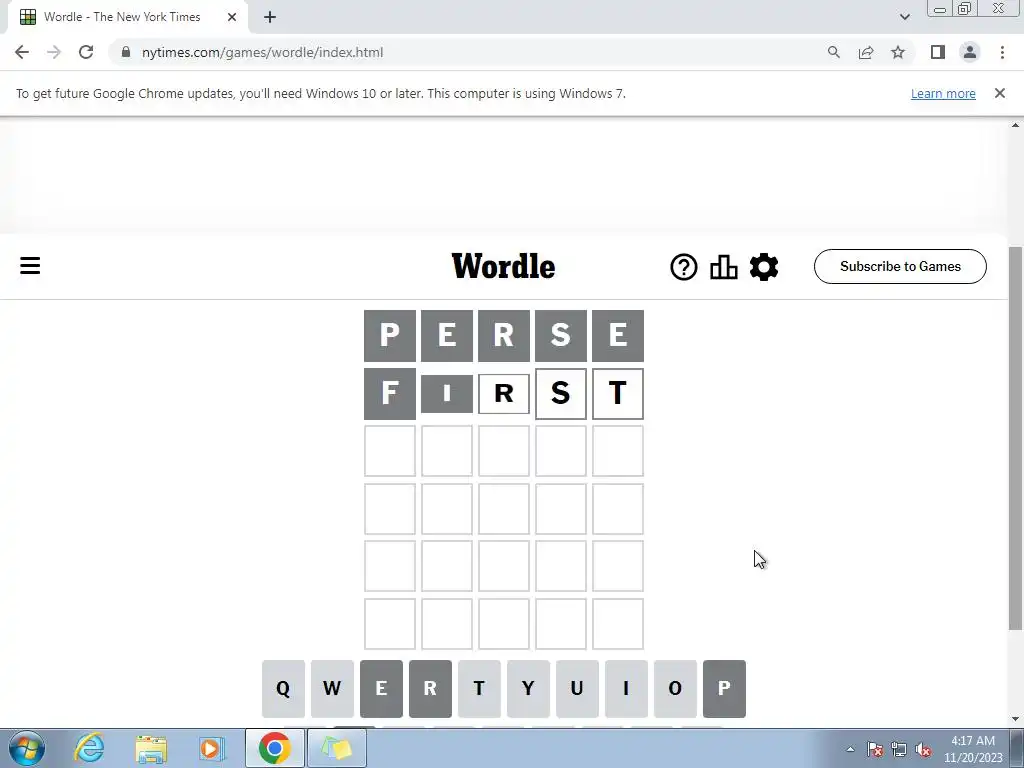
Task: Tap the O key on the keyboard
Action: pyautogui.click(x=675, y=688)
